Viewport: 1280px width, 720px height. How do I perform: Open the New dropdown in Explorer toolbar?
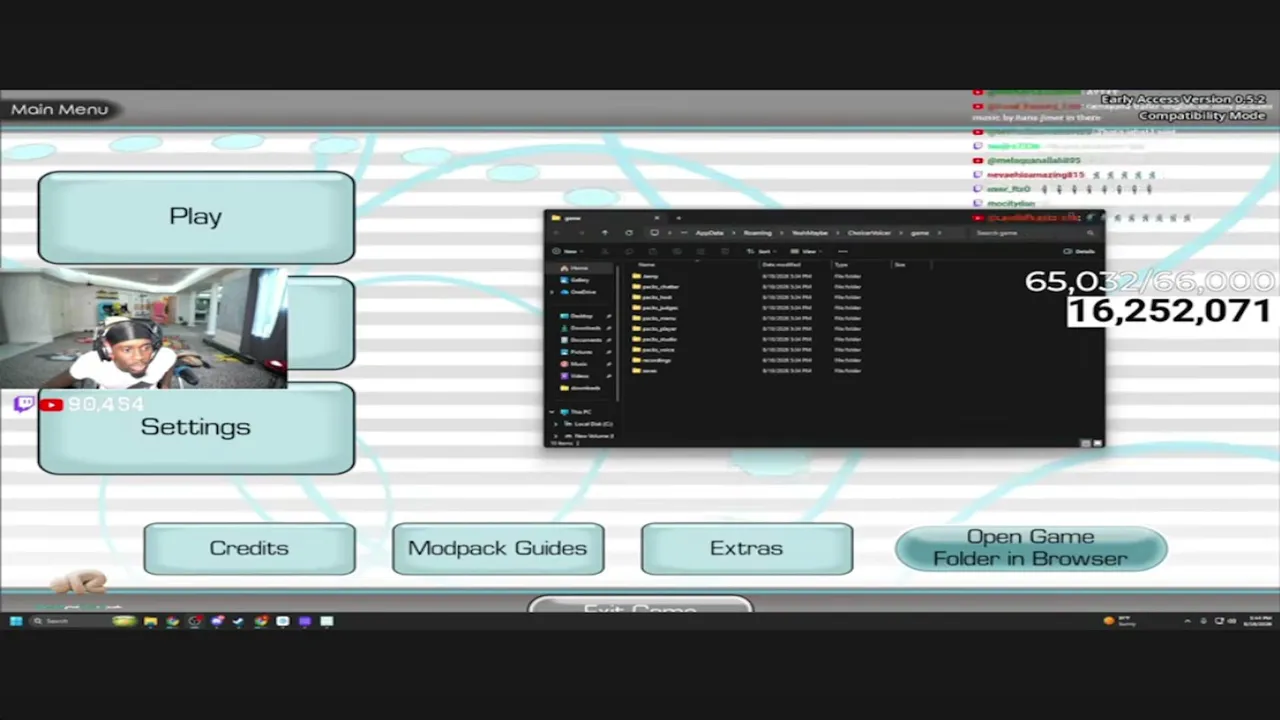[x=568, y=251]
